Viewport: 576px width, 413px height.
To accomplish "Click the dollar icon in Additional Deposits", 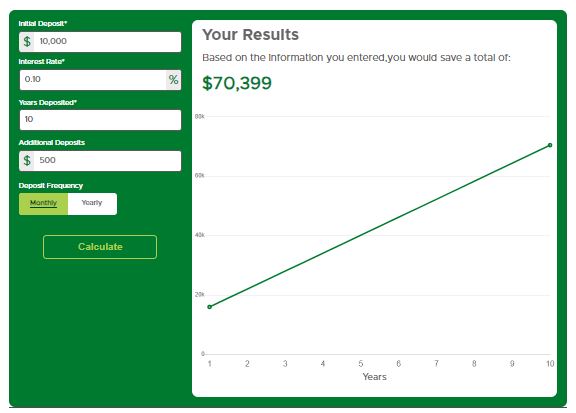I will (x=27, y=161).
